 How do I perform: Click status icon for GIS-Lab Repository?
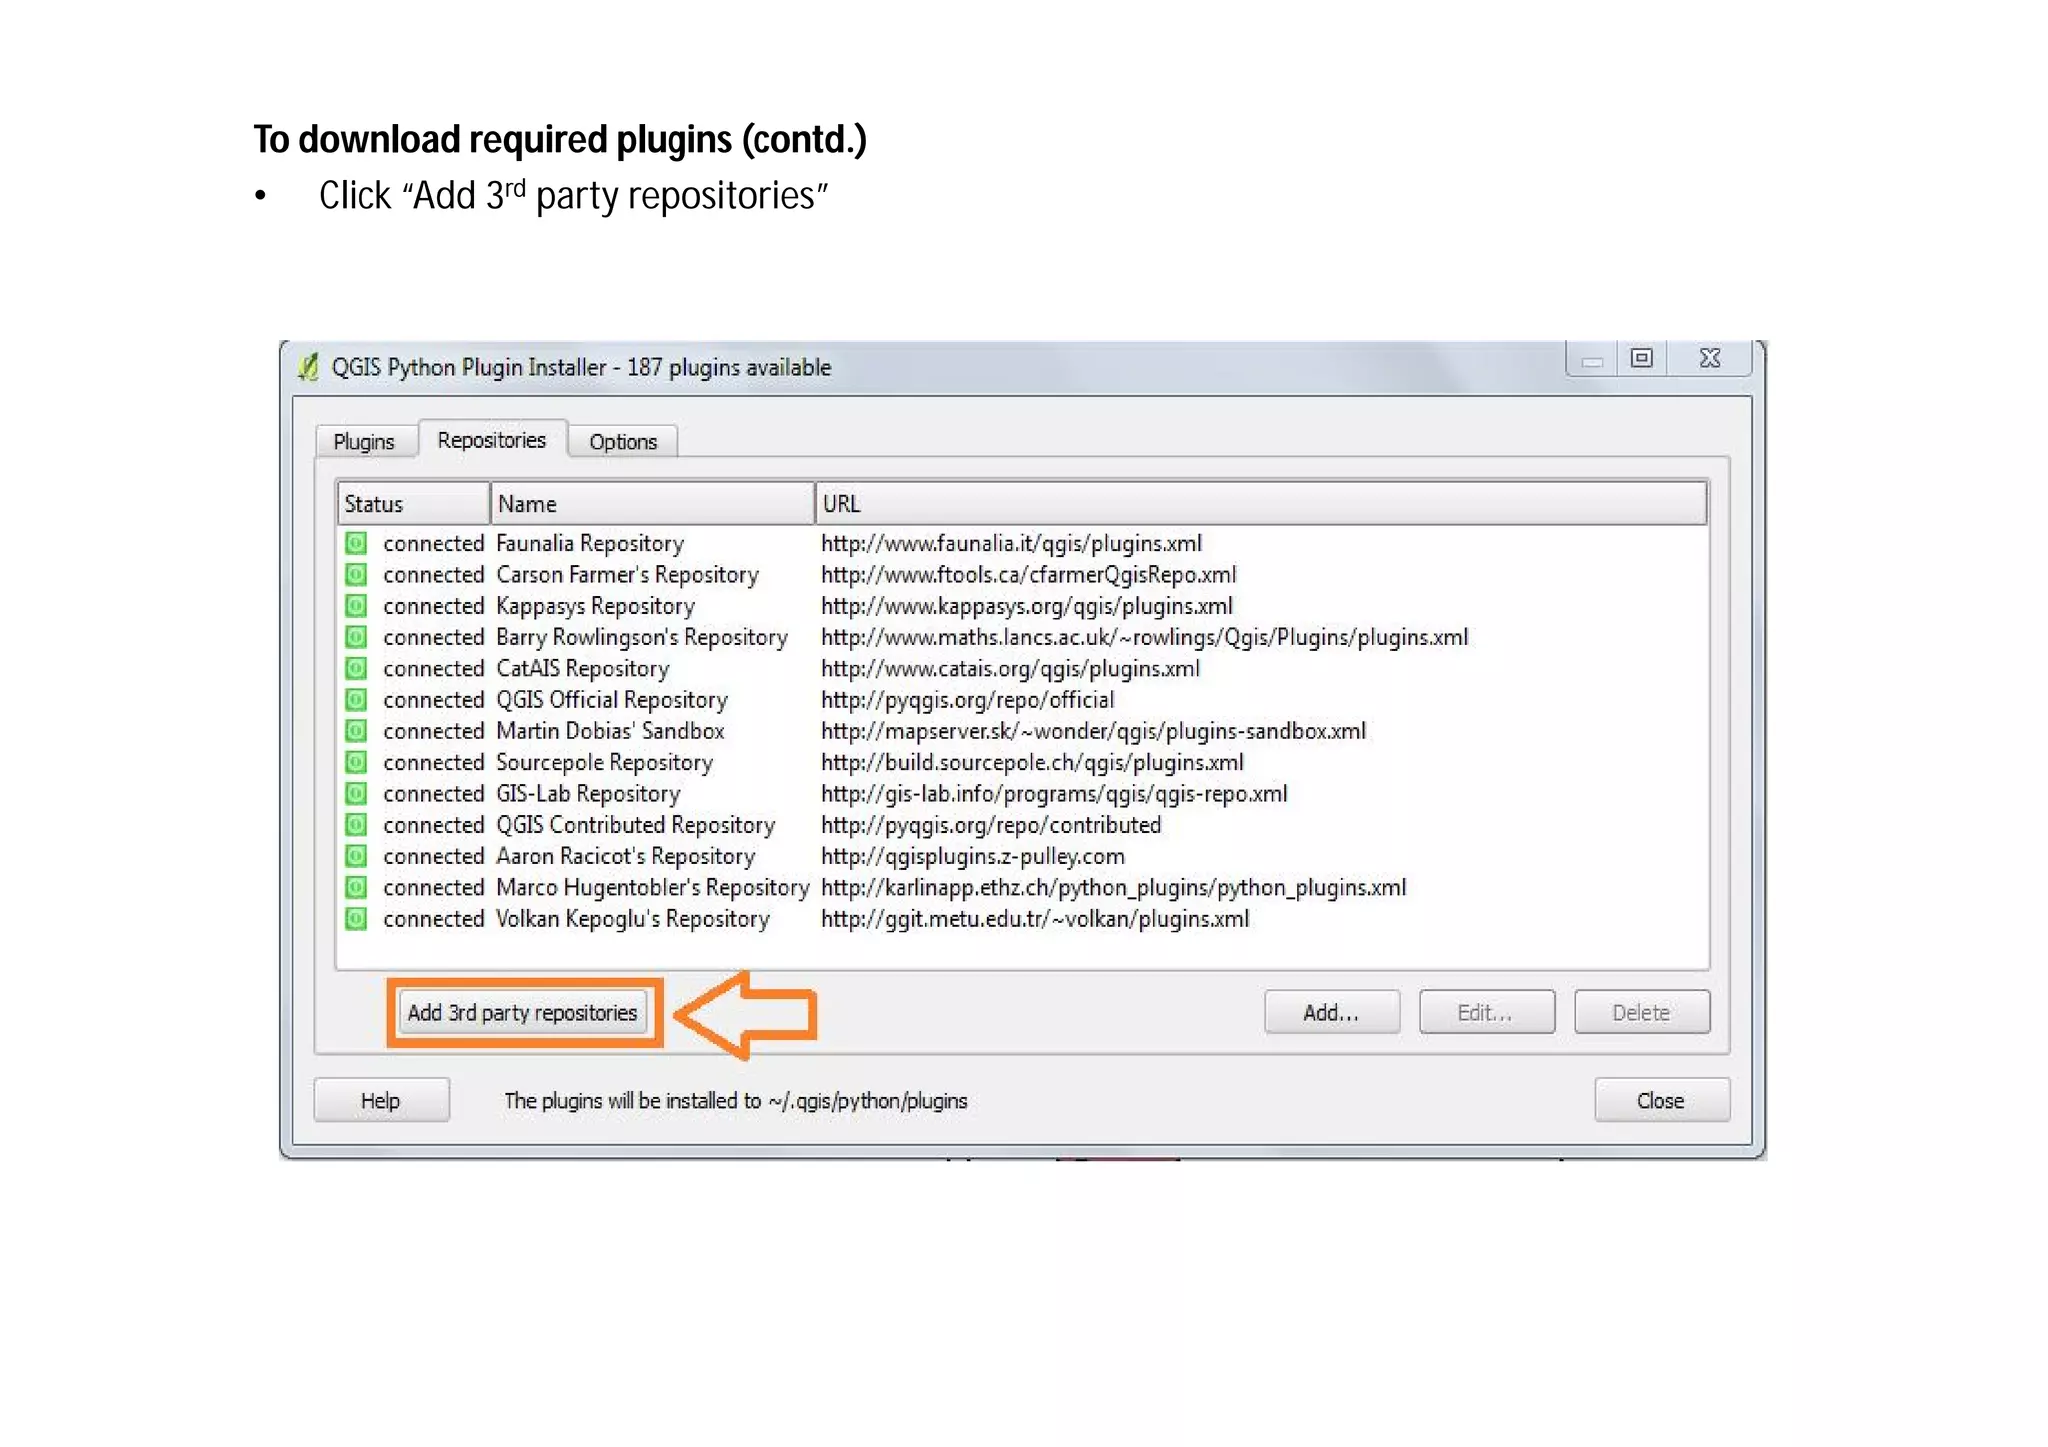pyautogui.click(x=356, y=793)
